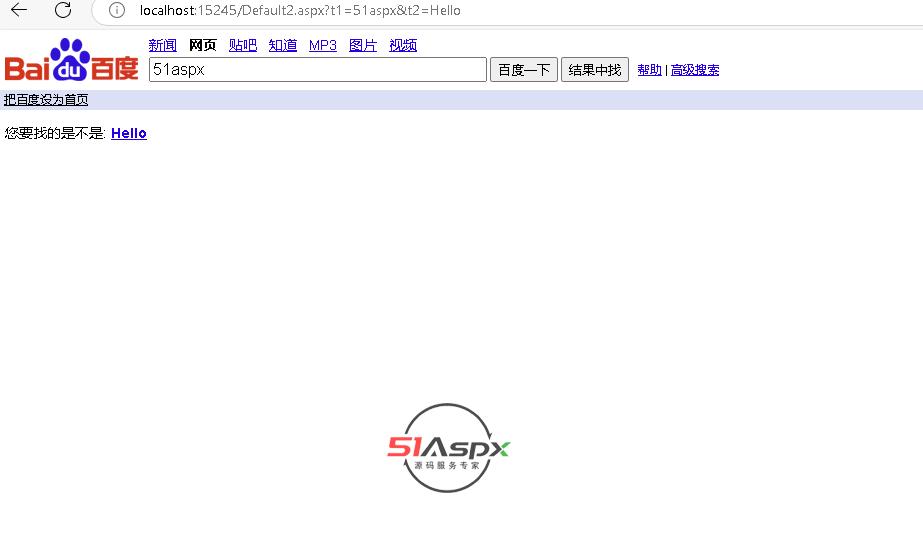The image size is (923, 538).
Task: Click the site information icon in the address bar
Action: pos(117,10)
